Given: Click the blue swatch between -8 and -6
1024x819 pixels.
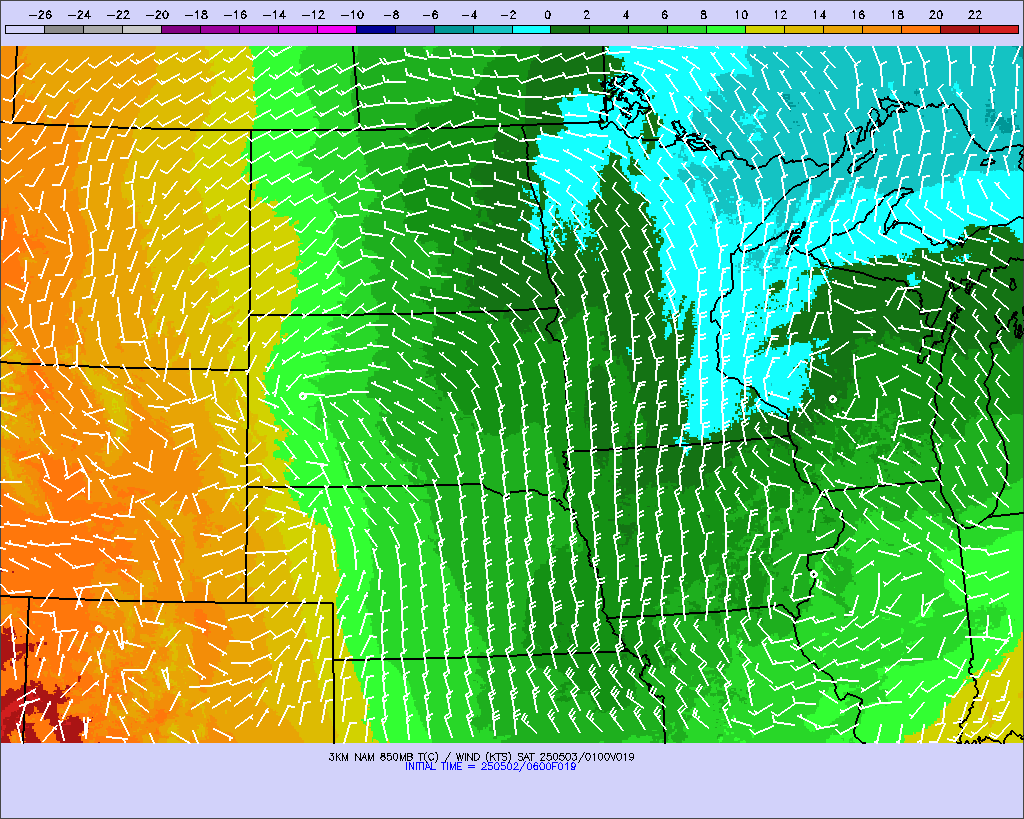Looking at the screenshot, I should [x=415, y=29].
